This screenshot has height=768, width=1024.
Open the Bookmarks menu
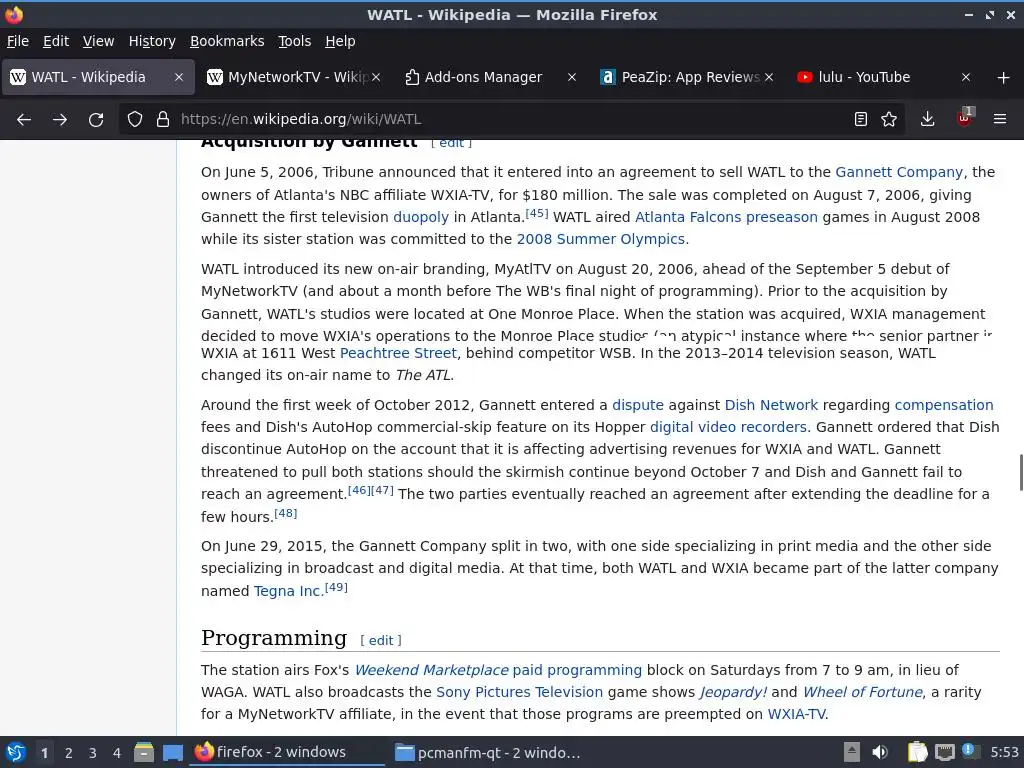click(x=227, y=41)
